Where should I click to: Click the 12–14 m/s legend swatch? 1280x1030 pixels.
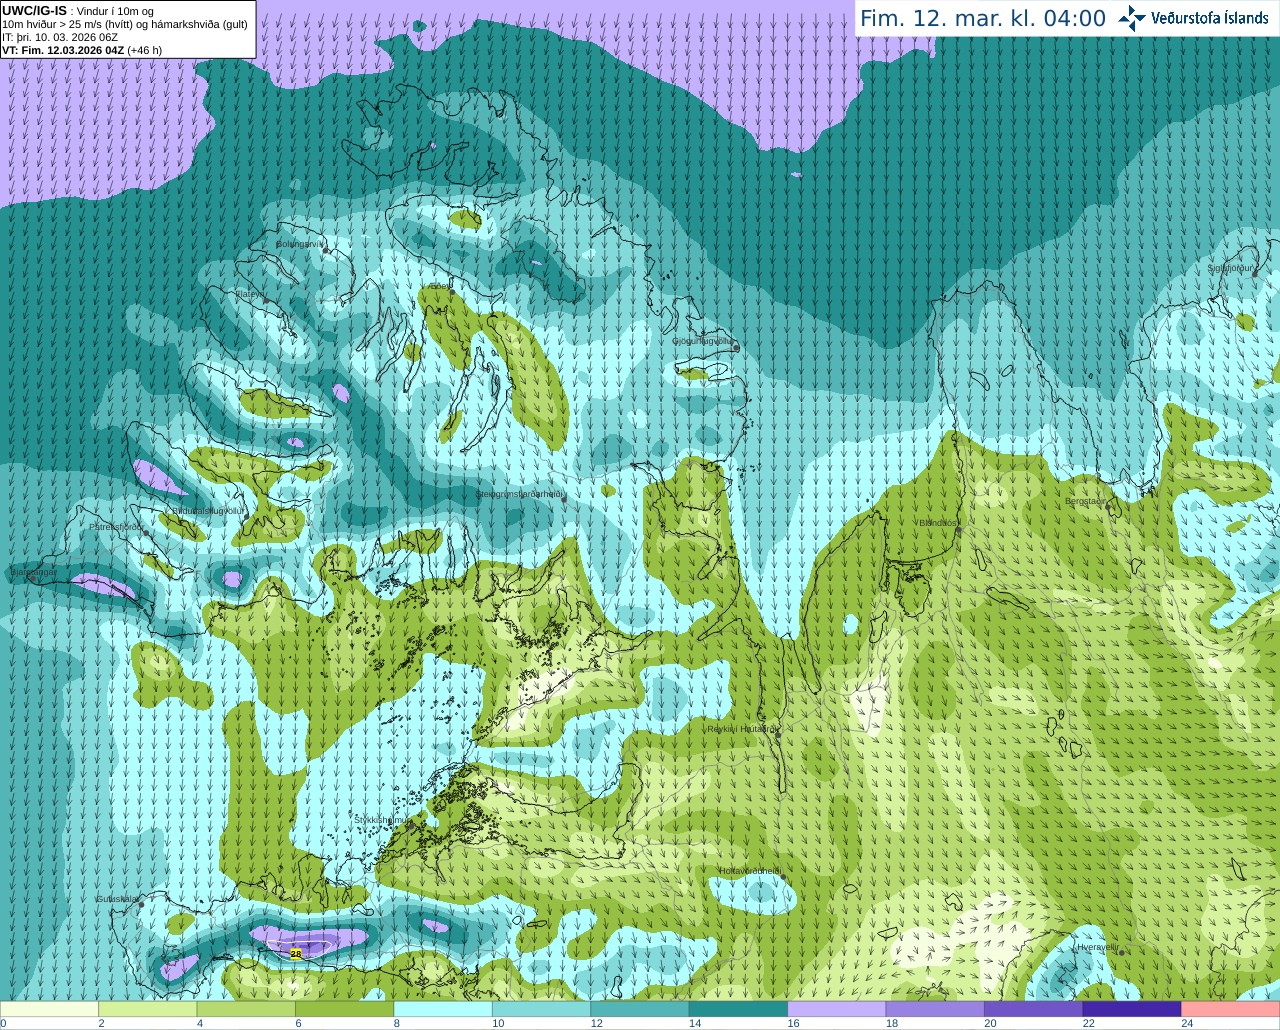[x=640, y=1009]
